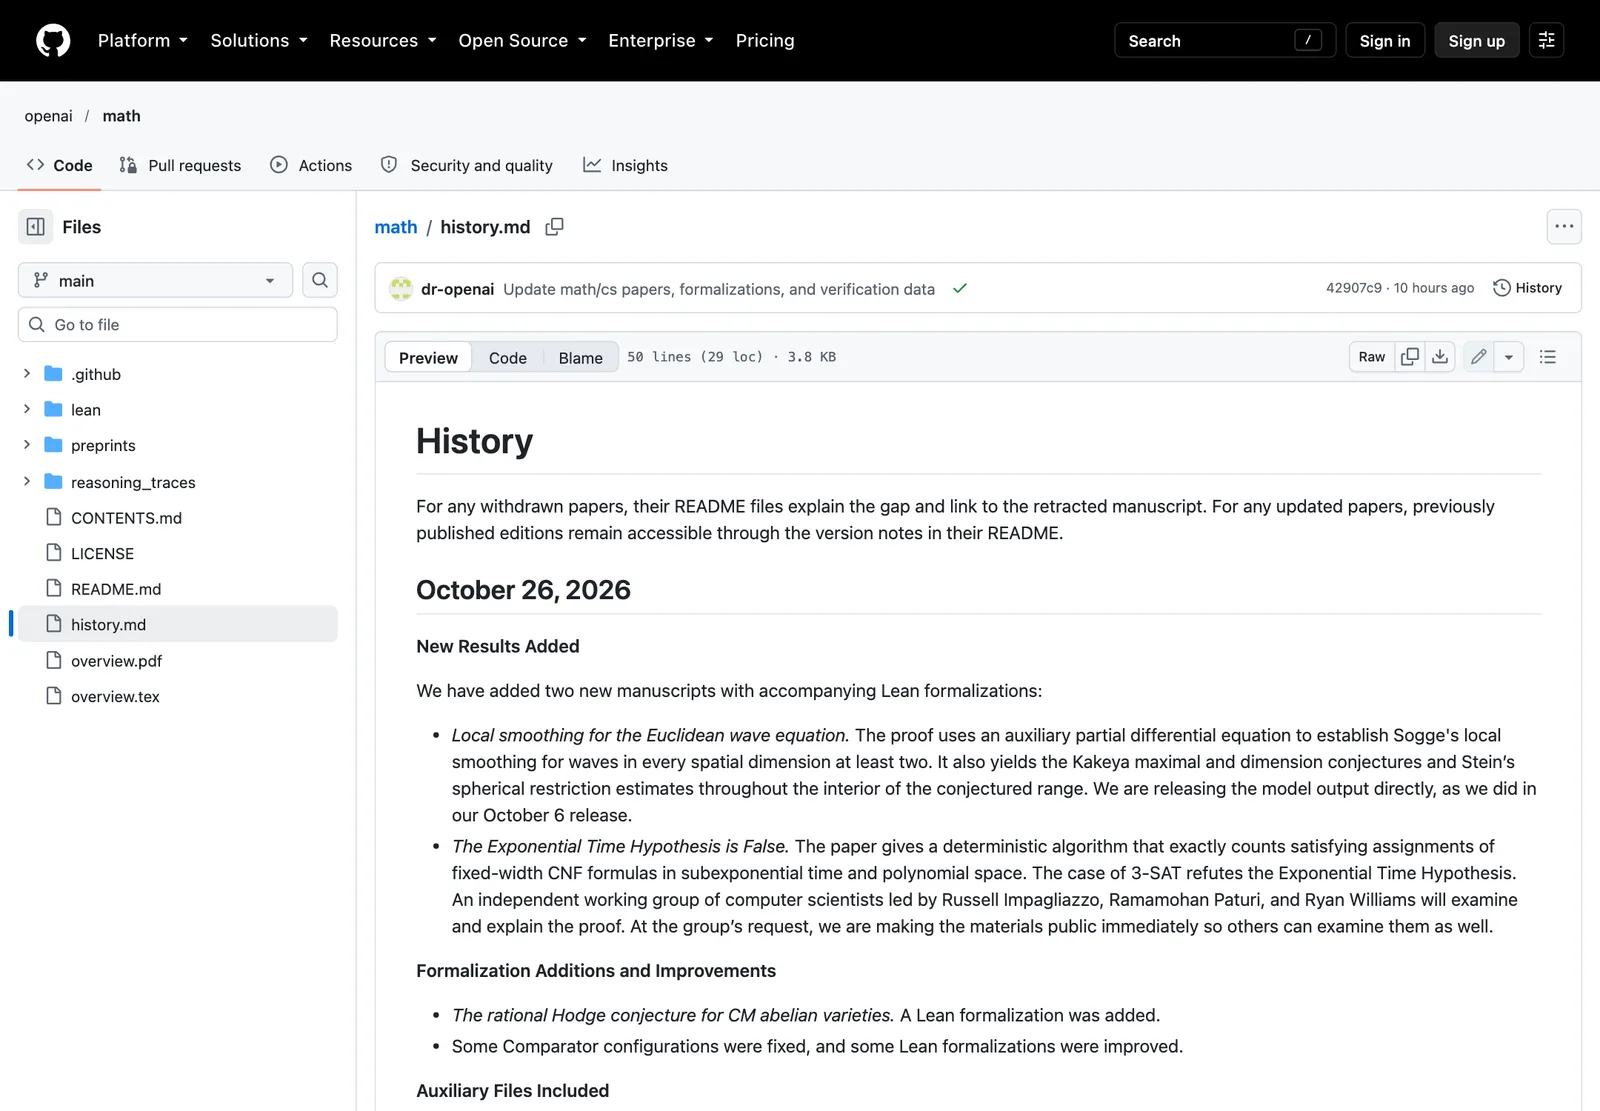Screen dimensions: 1600x1111
Task: Click the Go to file input
Action: click(178, 325)
